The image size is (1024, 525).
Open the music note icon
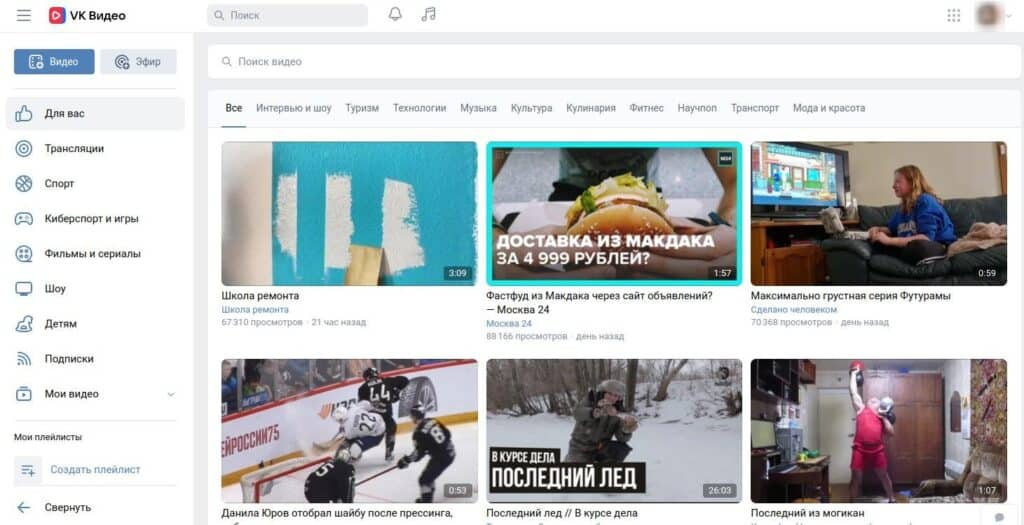click(x=428, y=14)
